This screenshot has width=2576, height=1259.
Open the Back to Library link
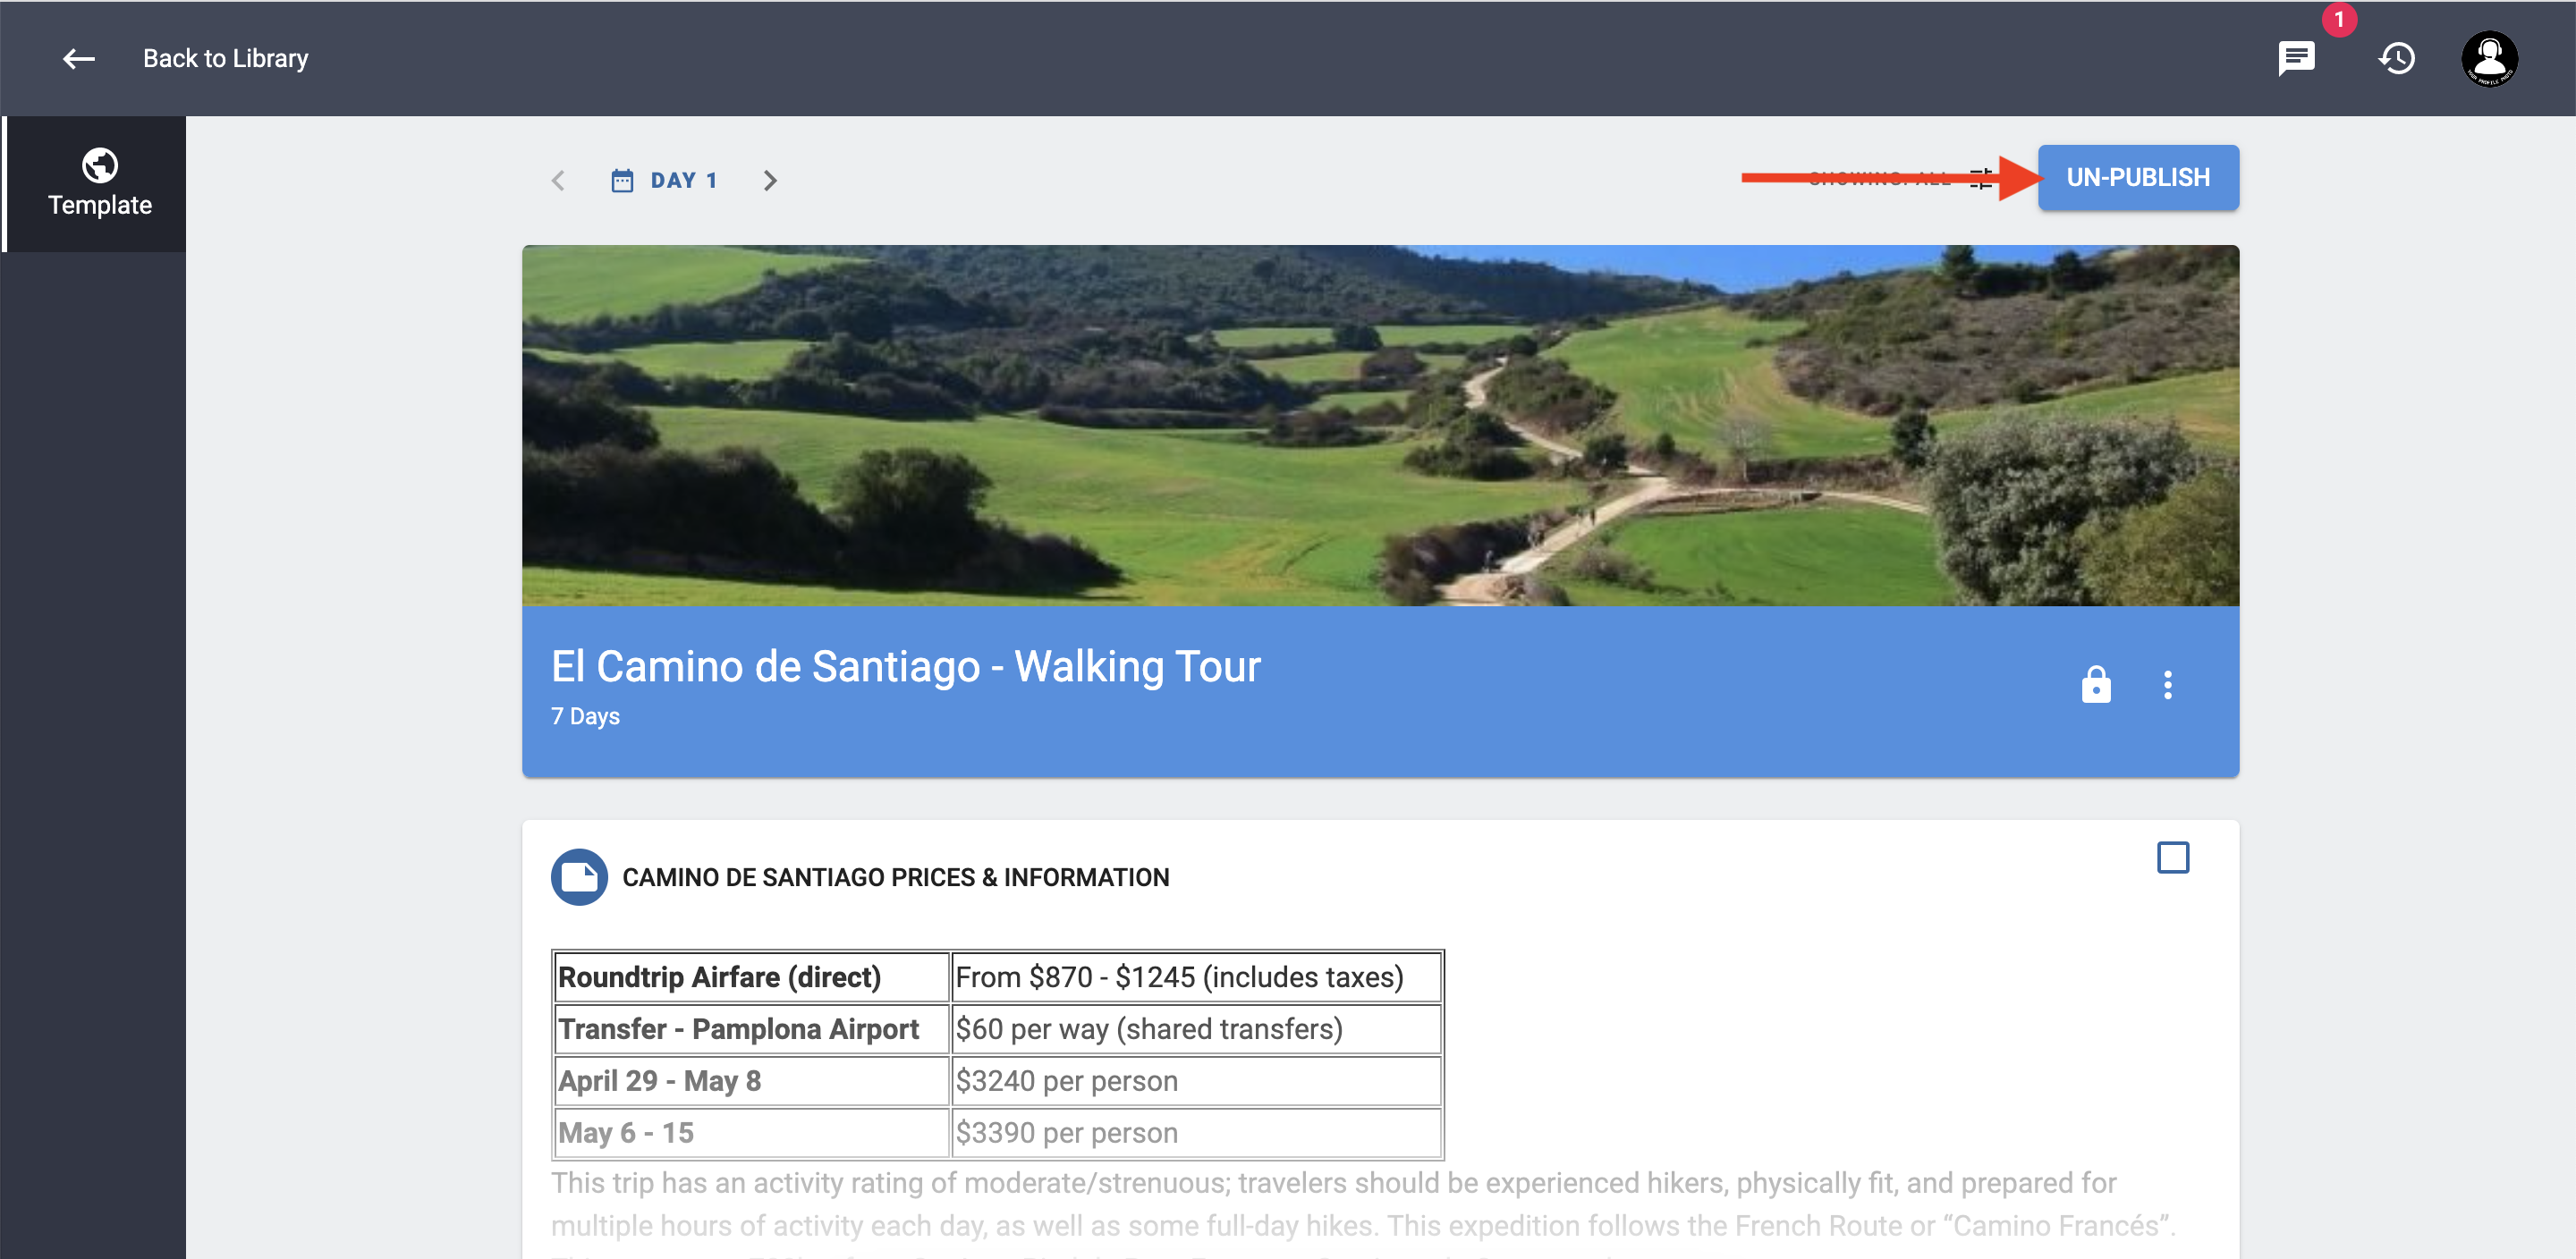(x=225, y=59)
